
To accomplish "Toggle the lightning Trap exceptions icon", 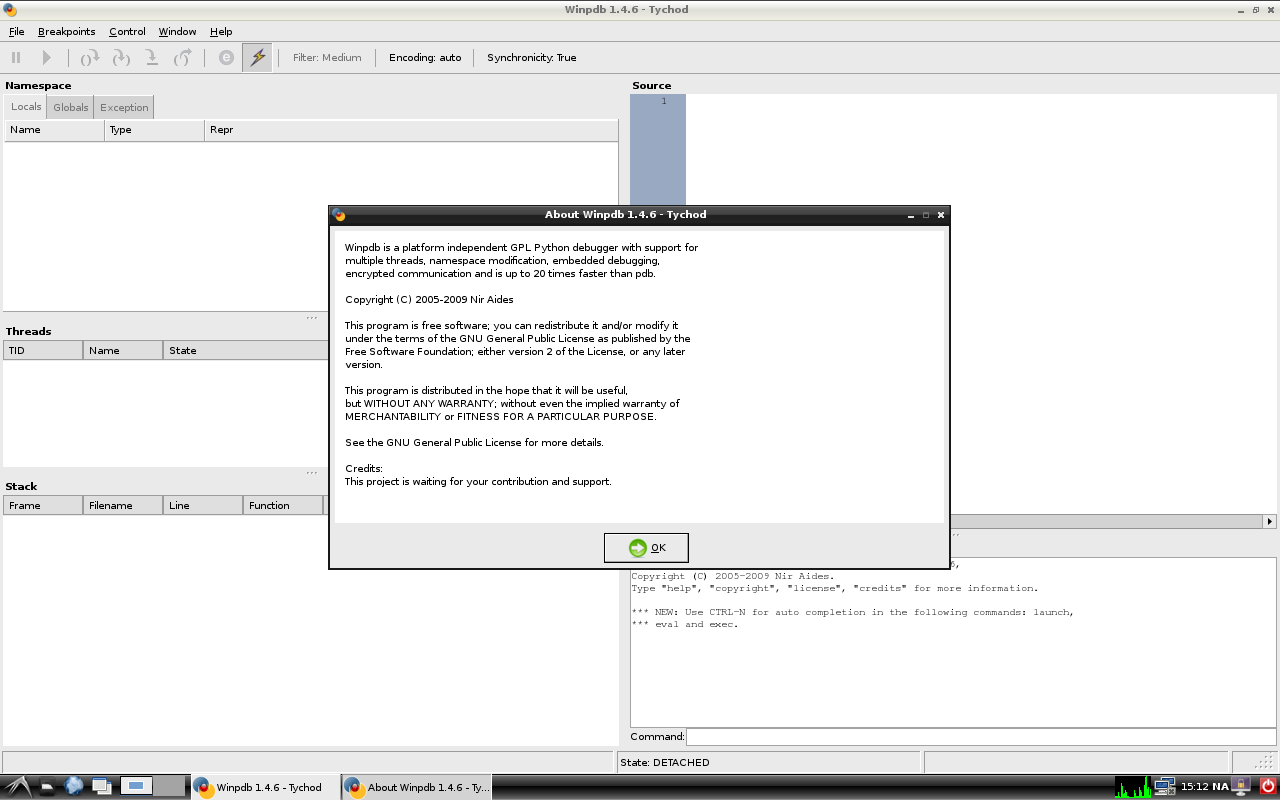I will point(257,58).
